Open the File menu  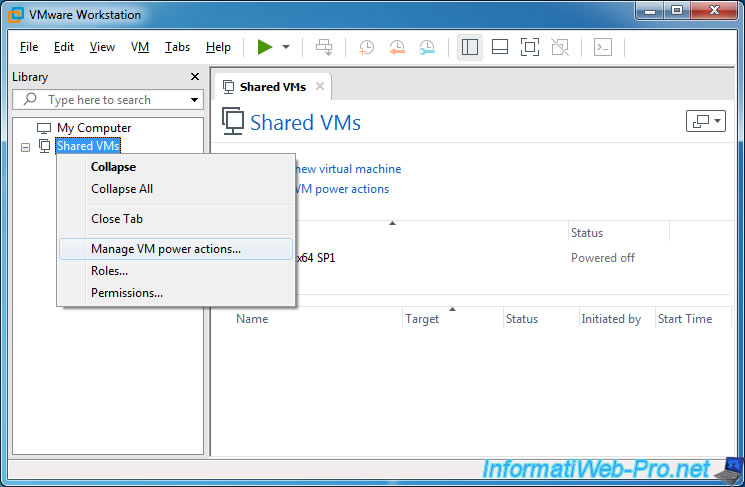pyautogui.click(x=29, y=47)
